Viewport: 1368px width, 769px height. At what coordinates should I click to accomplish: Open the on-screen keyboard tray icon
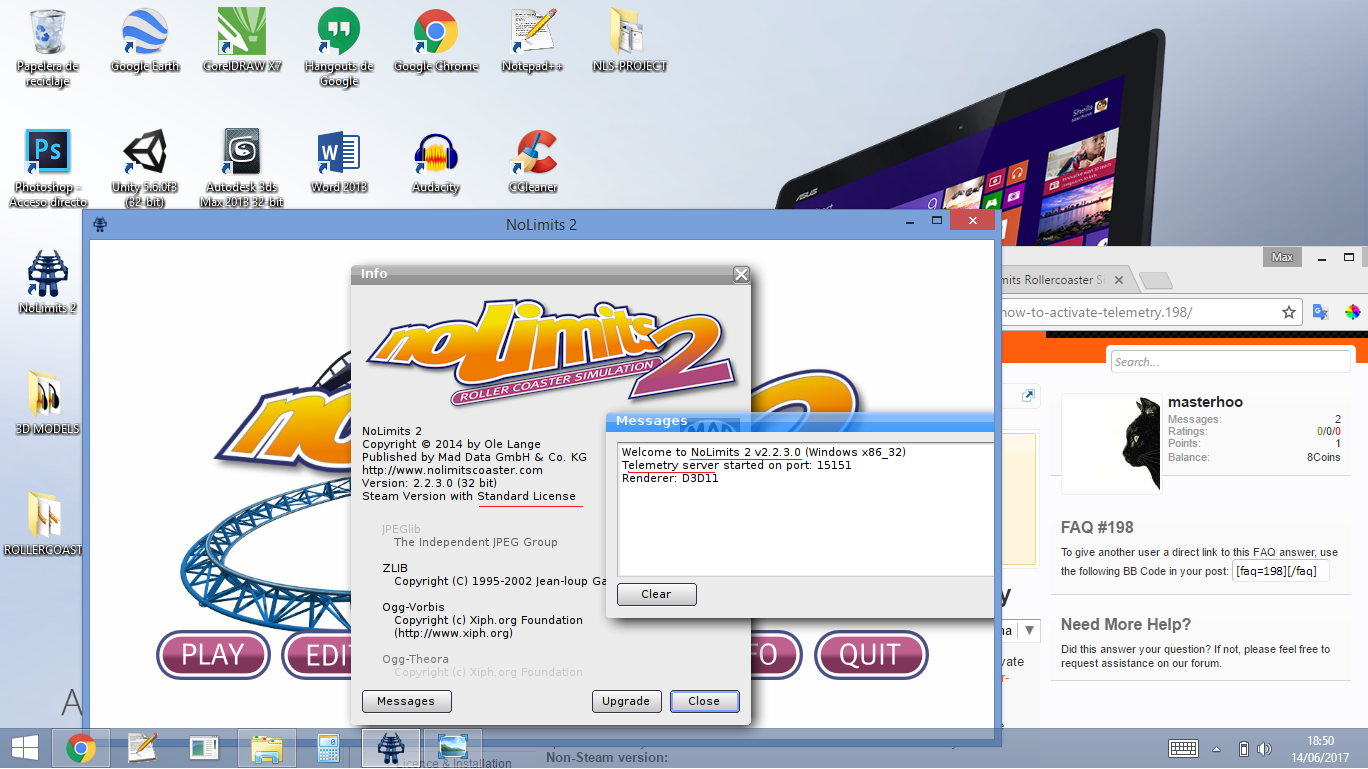point(1184,749)
